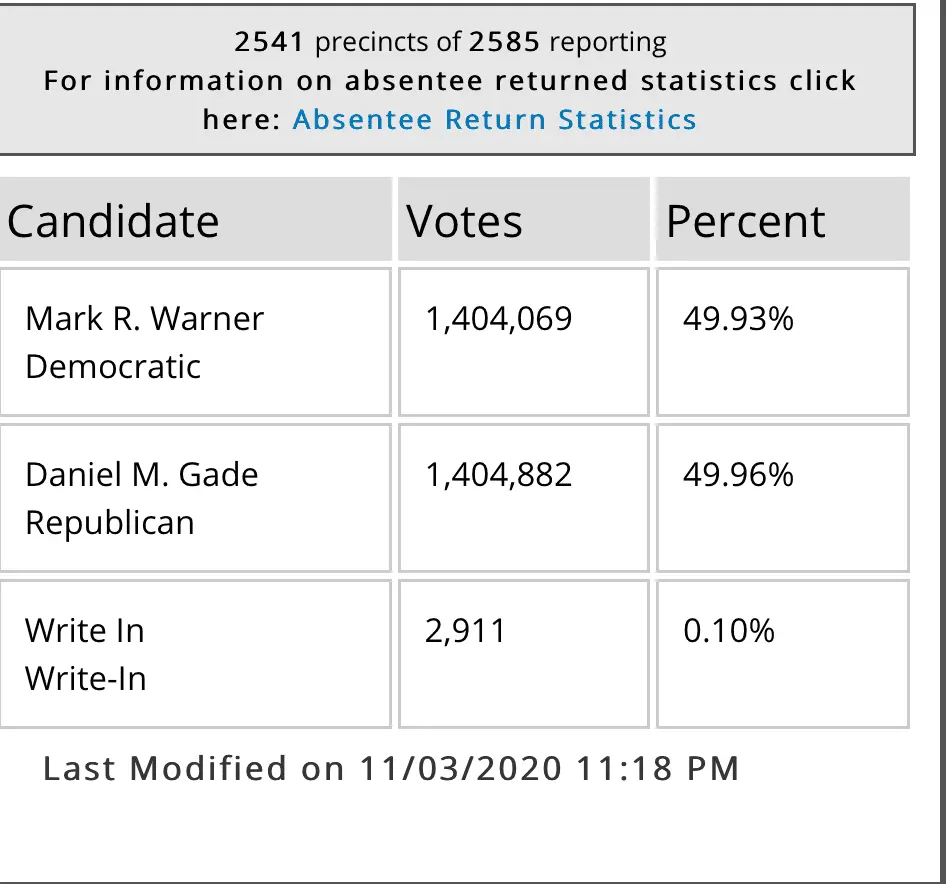Open the Absentee Return Statistics link
The width and height of the screenshot is (948, 884).
pos(494,120)
